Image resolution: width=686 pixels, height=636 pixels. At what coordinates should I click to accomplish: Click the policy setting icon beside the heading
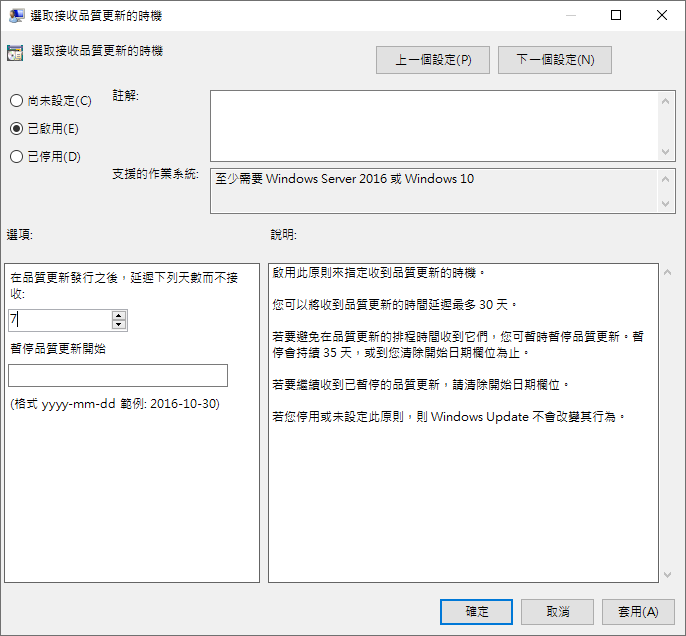[15, 54]
